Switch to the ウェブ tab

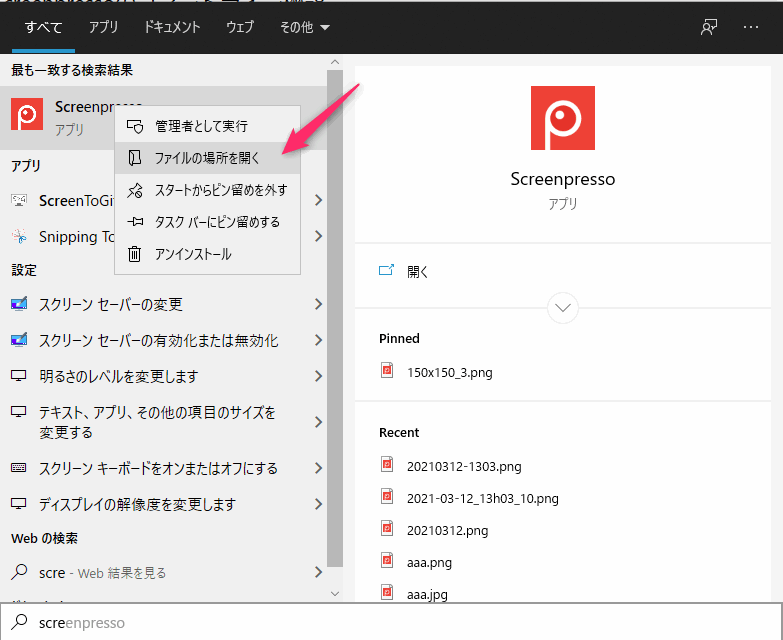[240, 27]
